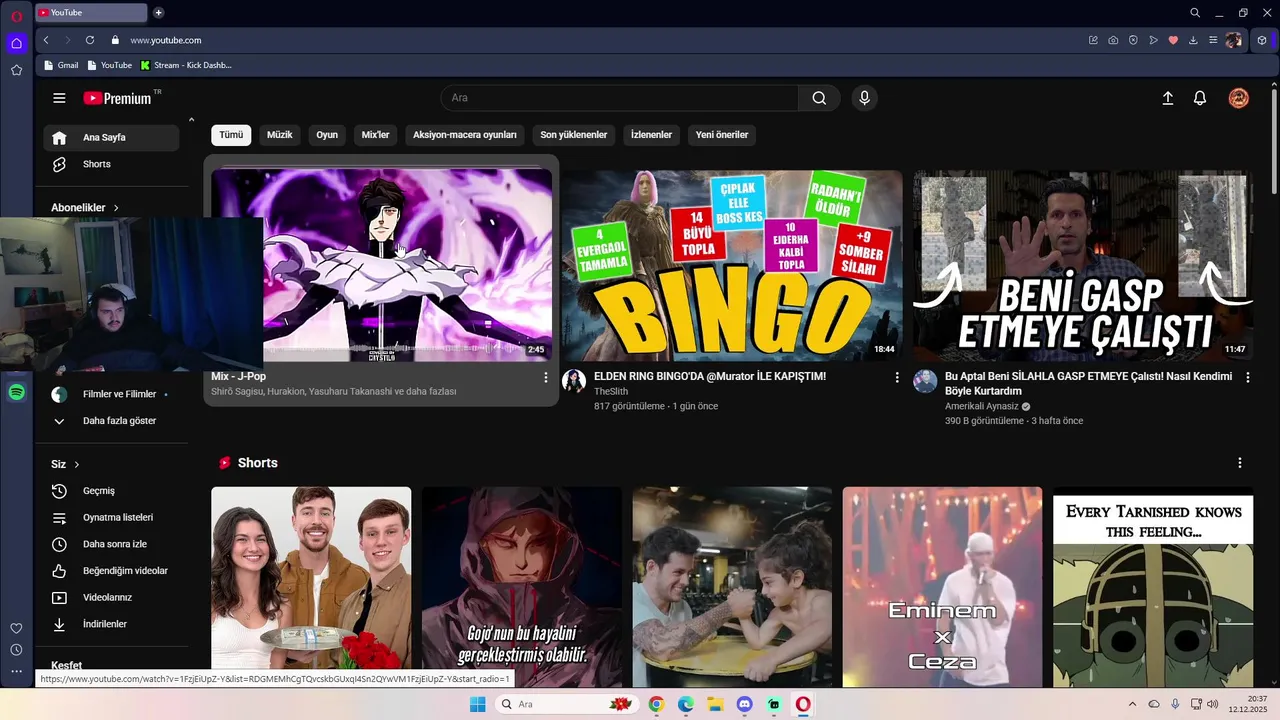Expand Abonelikler section chevron

tap(116, 208)
